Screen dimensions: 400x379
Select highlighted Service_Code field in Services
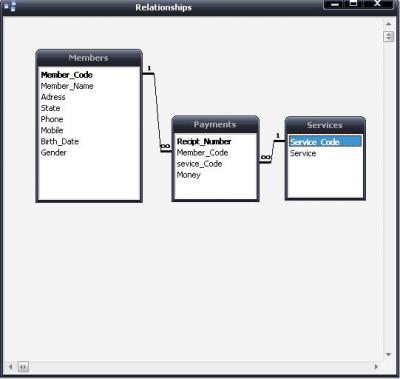tap(325, 142)
